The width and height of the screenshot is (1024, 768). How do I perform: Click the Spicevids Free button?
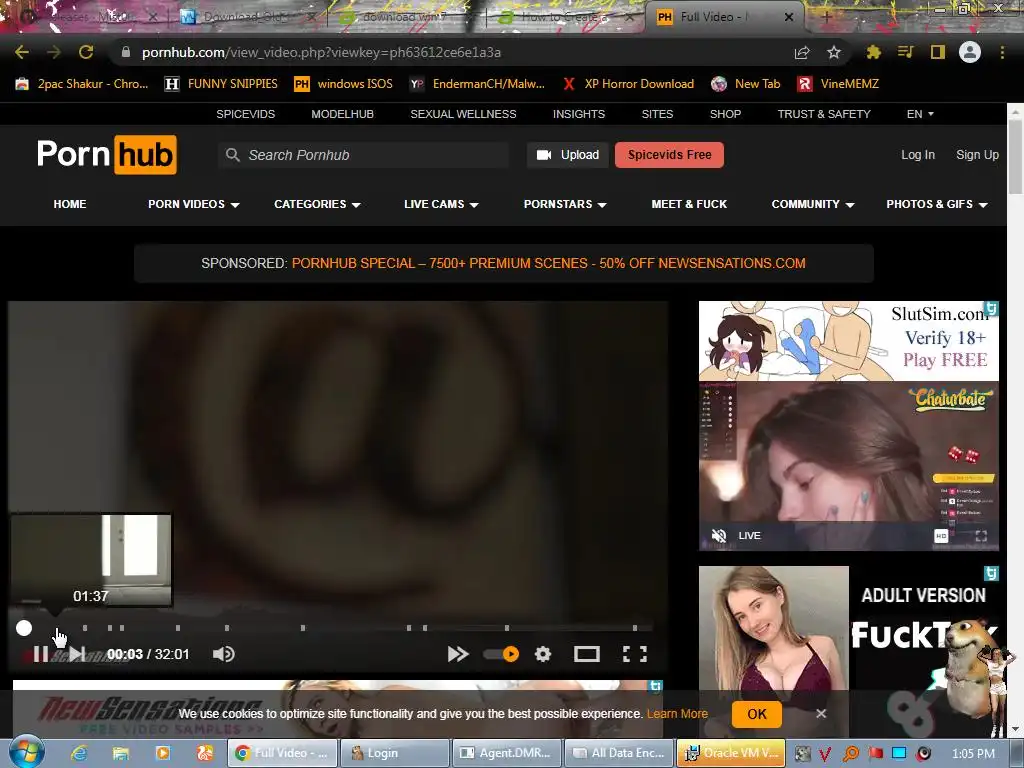(x=669, y=155)
